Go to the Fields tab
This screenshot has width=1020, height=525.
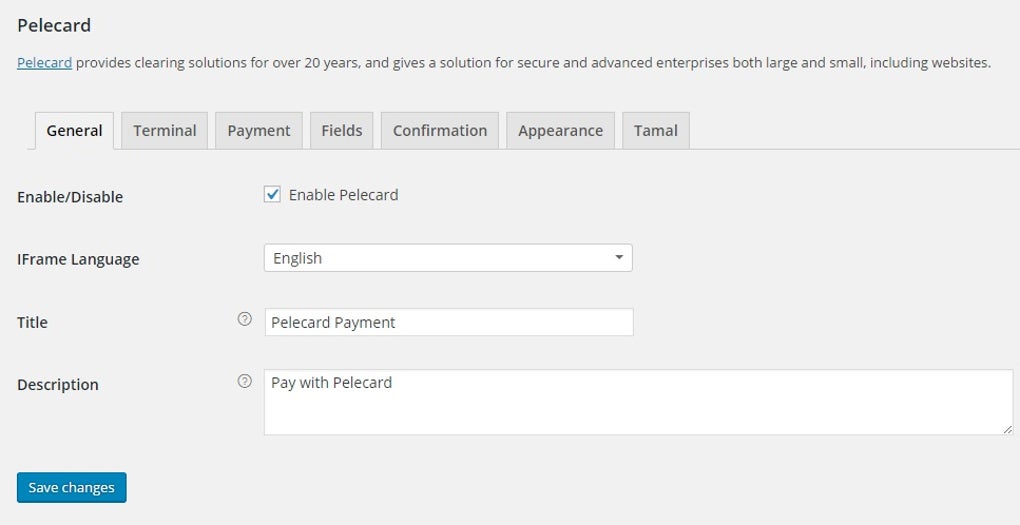coord(341,131)
